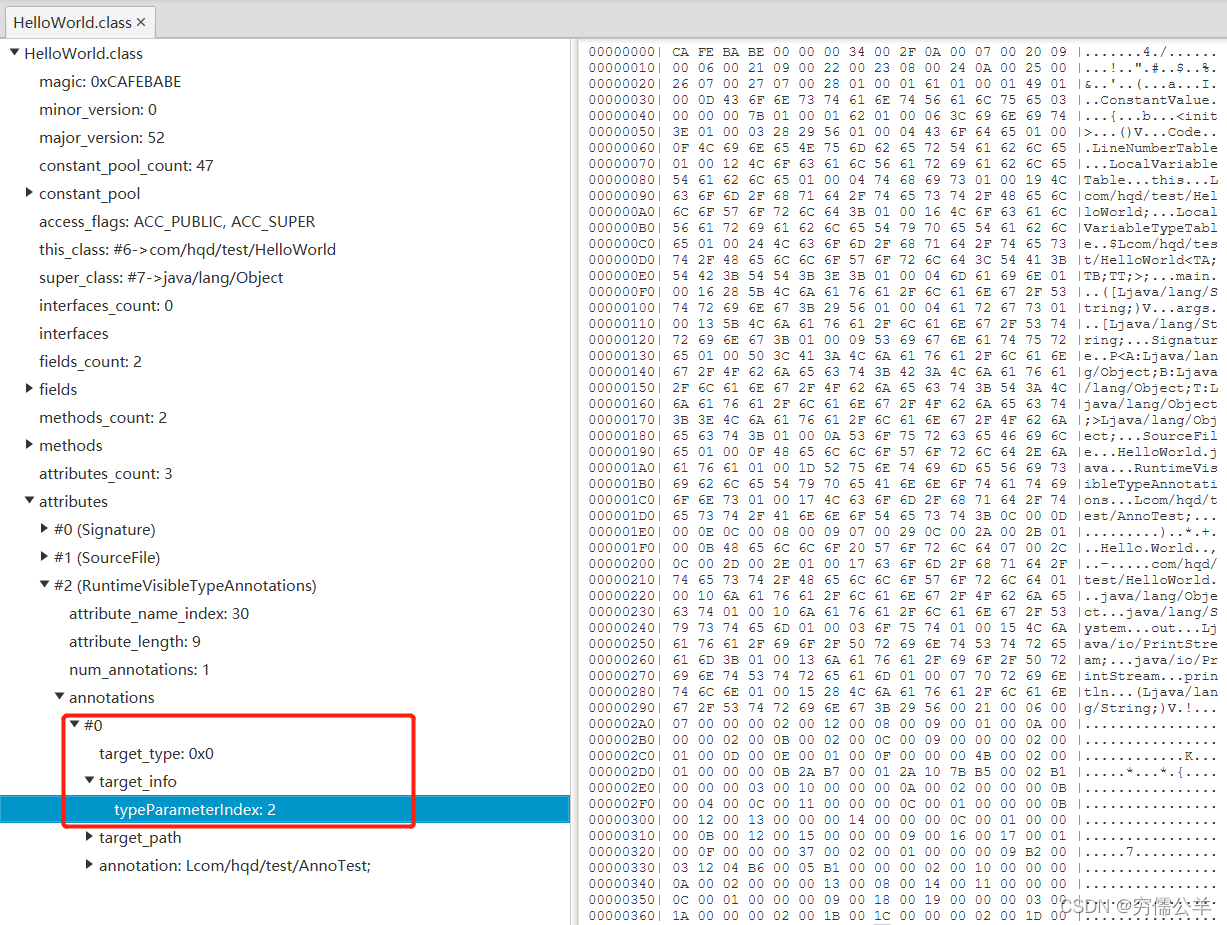
Task: Expand the target_path node
Action: (x=89, y=837)
